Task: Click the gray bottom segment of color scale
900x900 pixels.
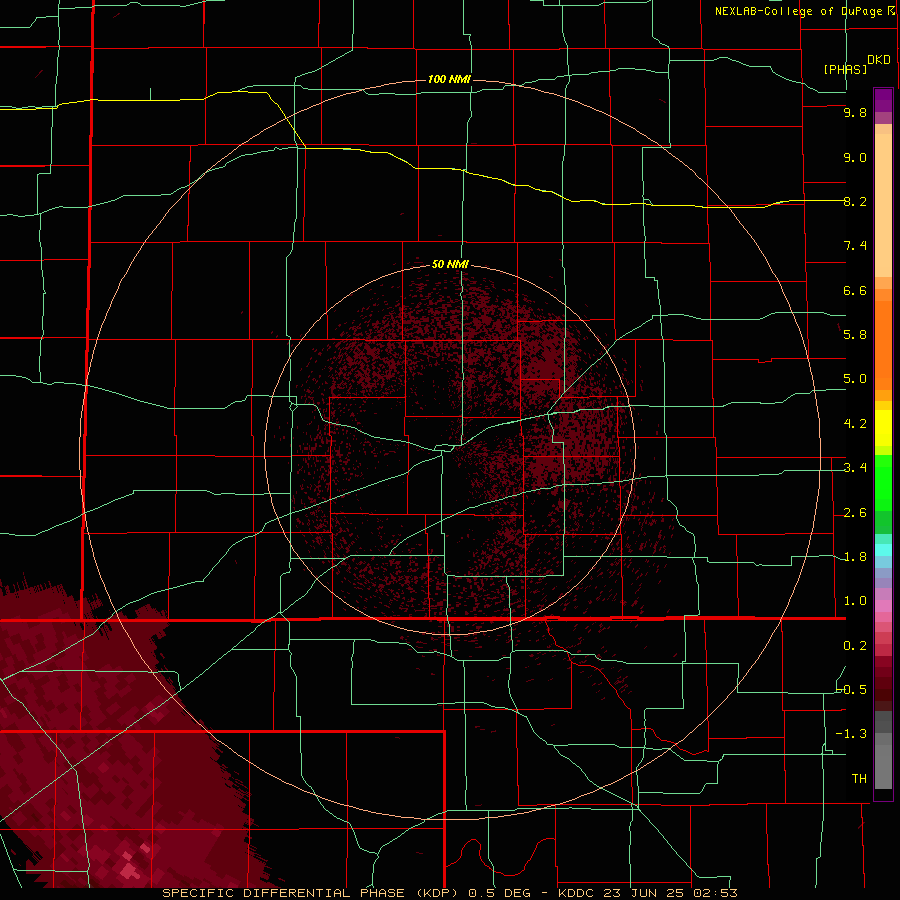Action: 883,766
